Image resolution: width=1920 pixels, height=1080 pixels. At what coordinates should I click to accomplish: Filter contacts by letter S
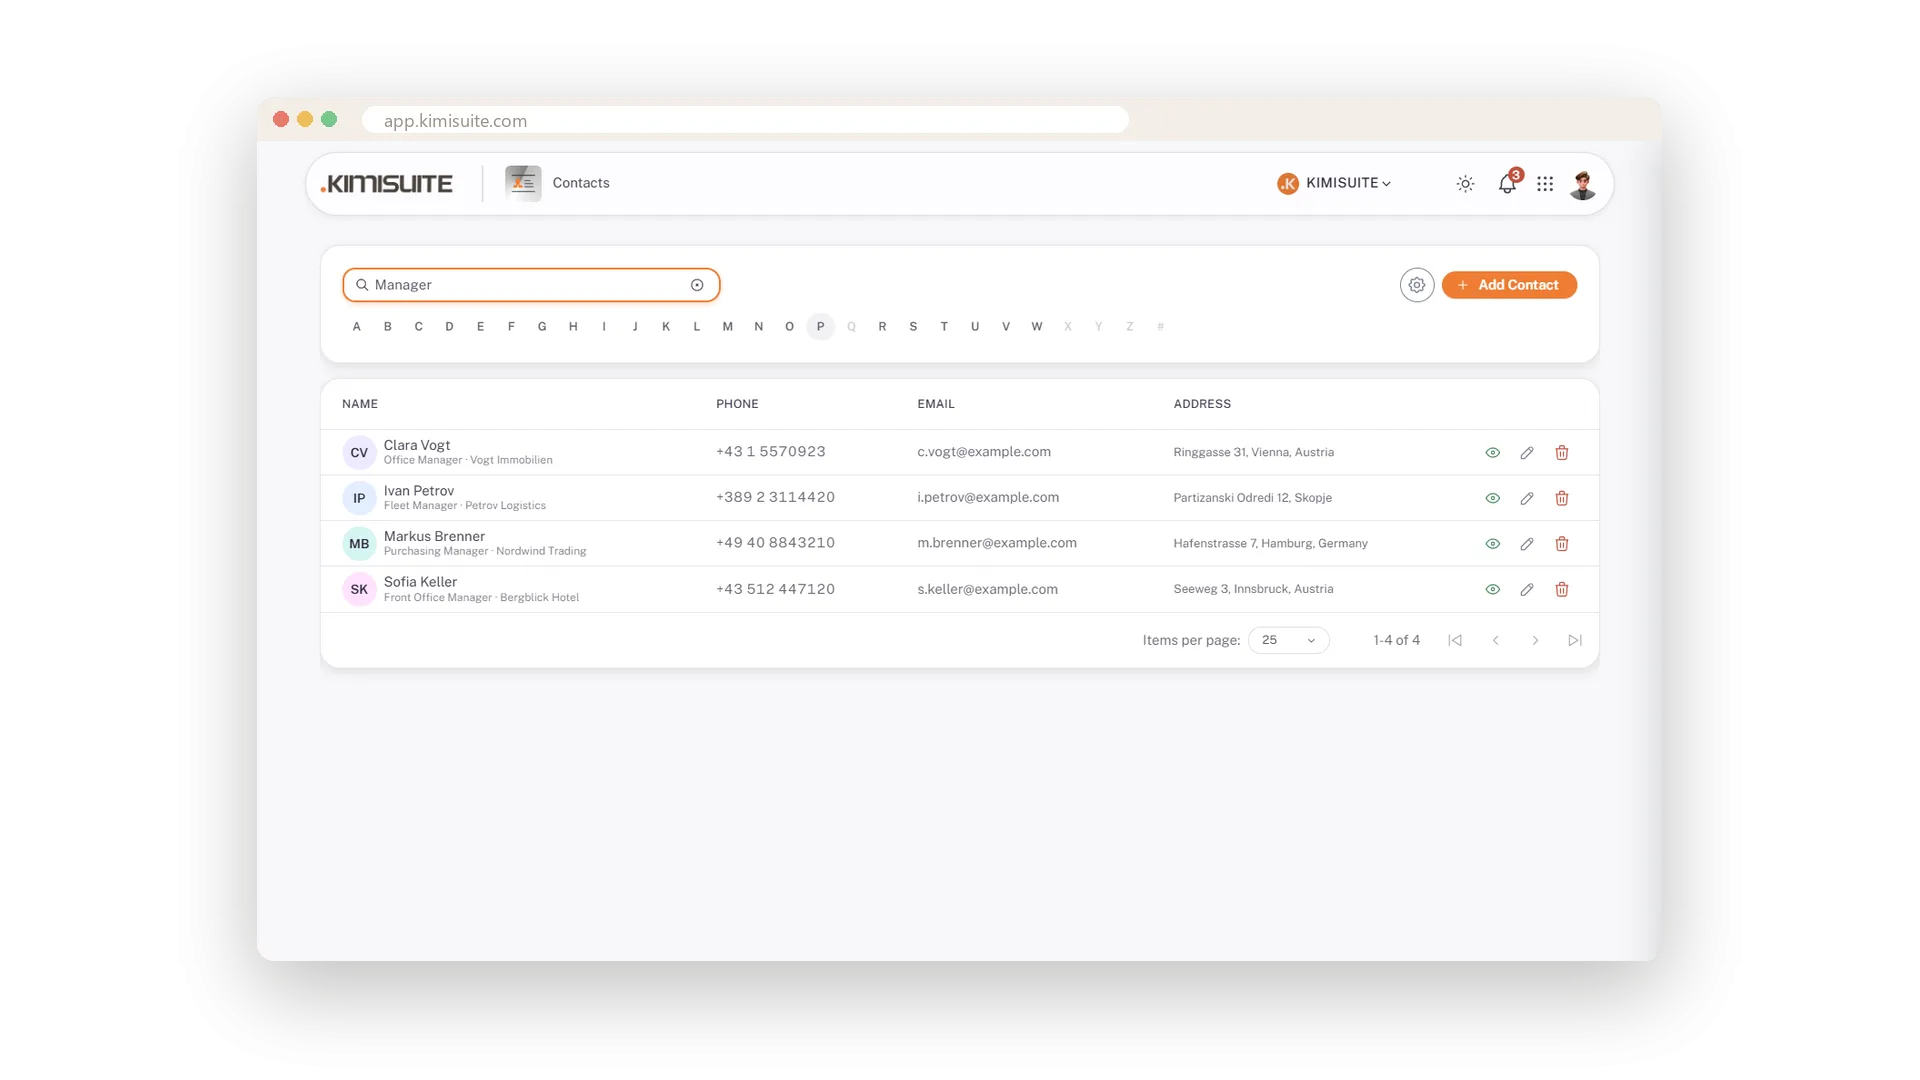[x=913, y=327]
